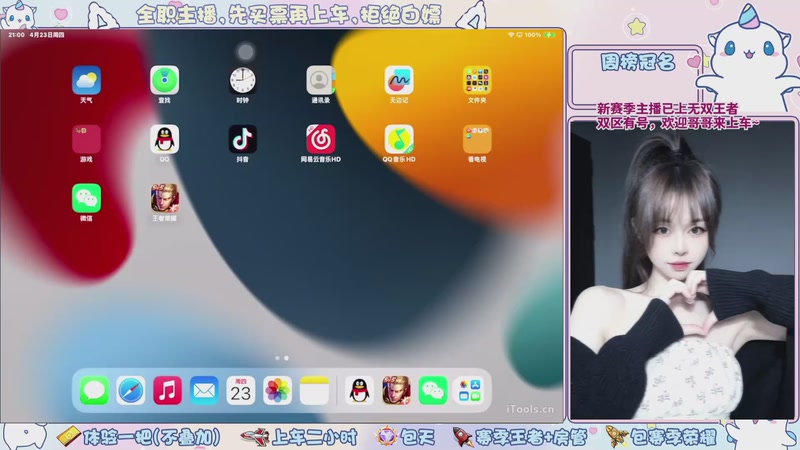Open App Library in the dock
Viewport: 800px width, 450px height.
click(x=469, y=391)
